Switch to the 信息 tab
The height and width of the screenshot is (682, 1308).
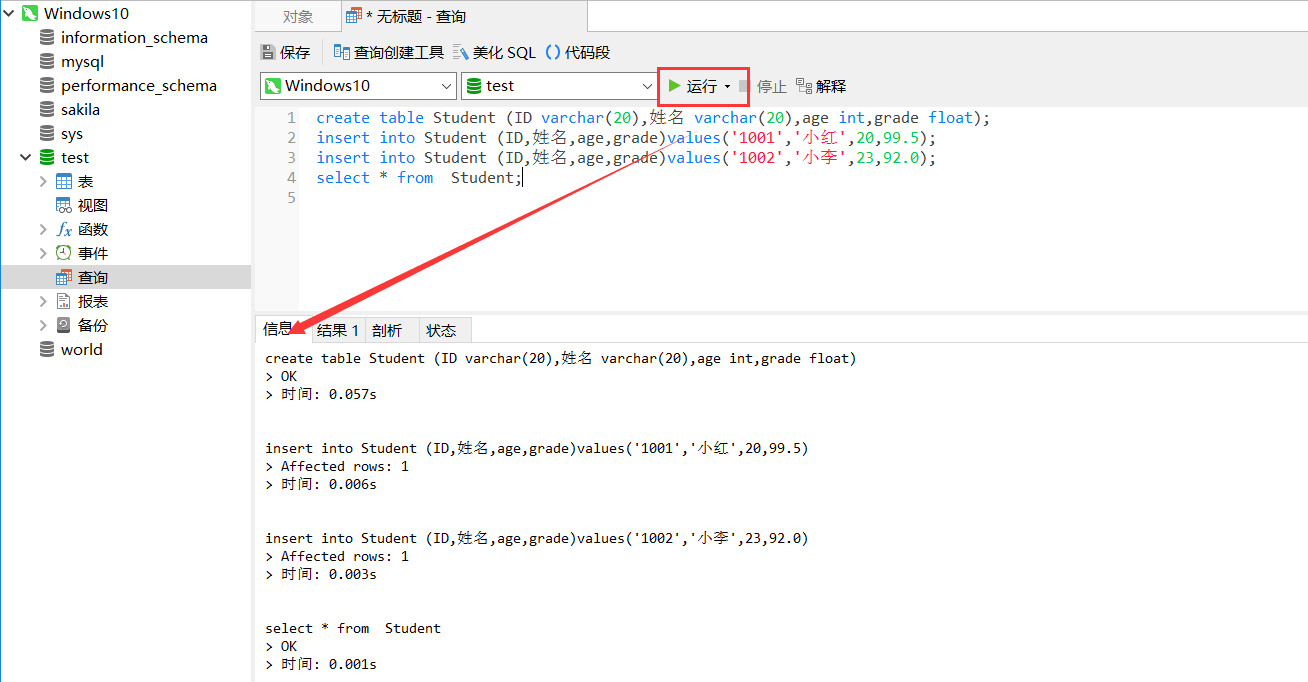pyautogui.click(x=281, y=330)
